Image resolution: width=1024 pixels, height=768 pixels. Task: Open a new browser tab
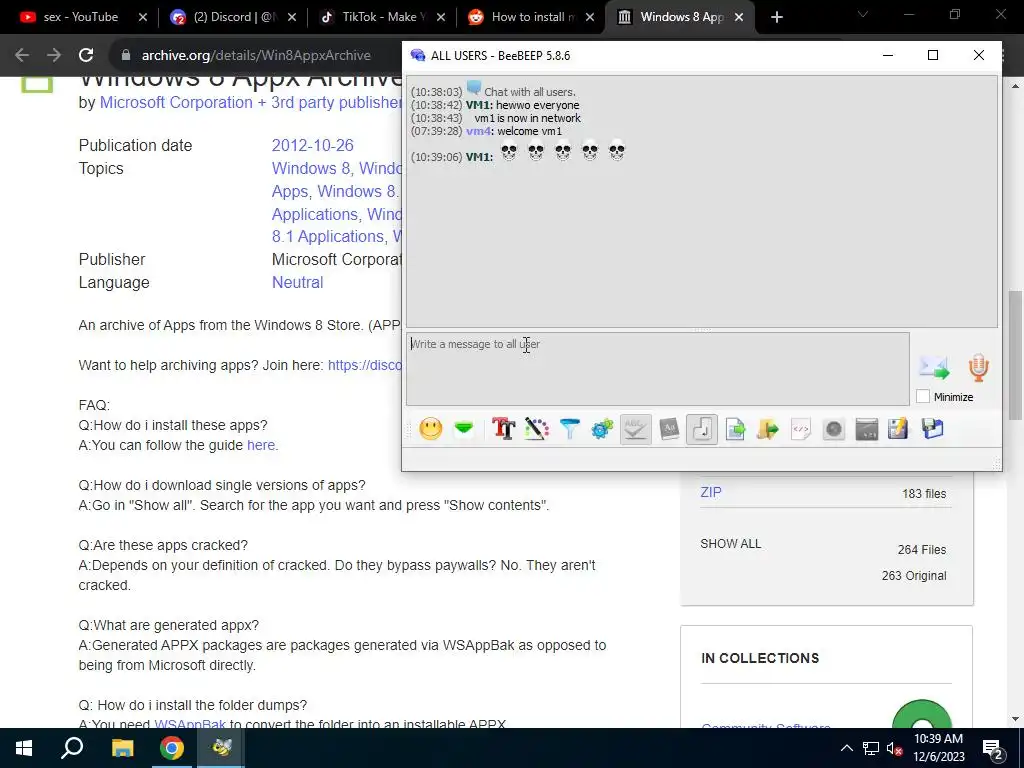coord(776,17)
